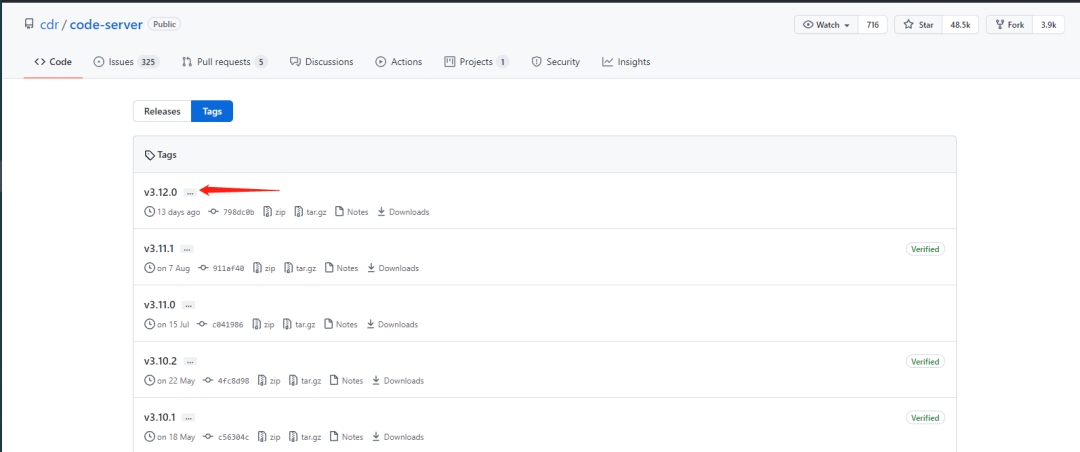Open Downloads for v3.11.1
This screenshot has width=1080, height=452.
coord(393,268)
